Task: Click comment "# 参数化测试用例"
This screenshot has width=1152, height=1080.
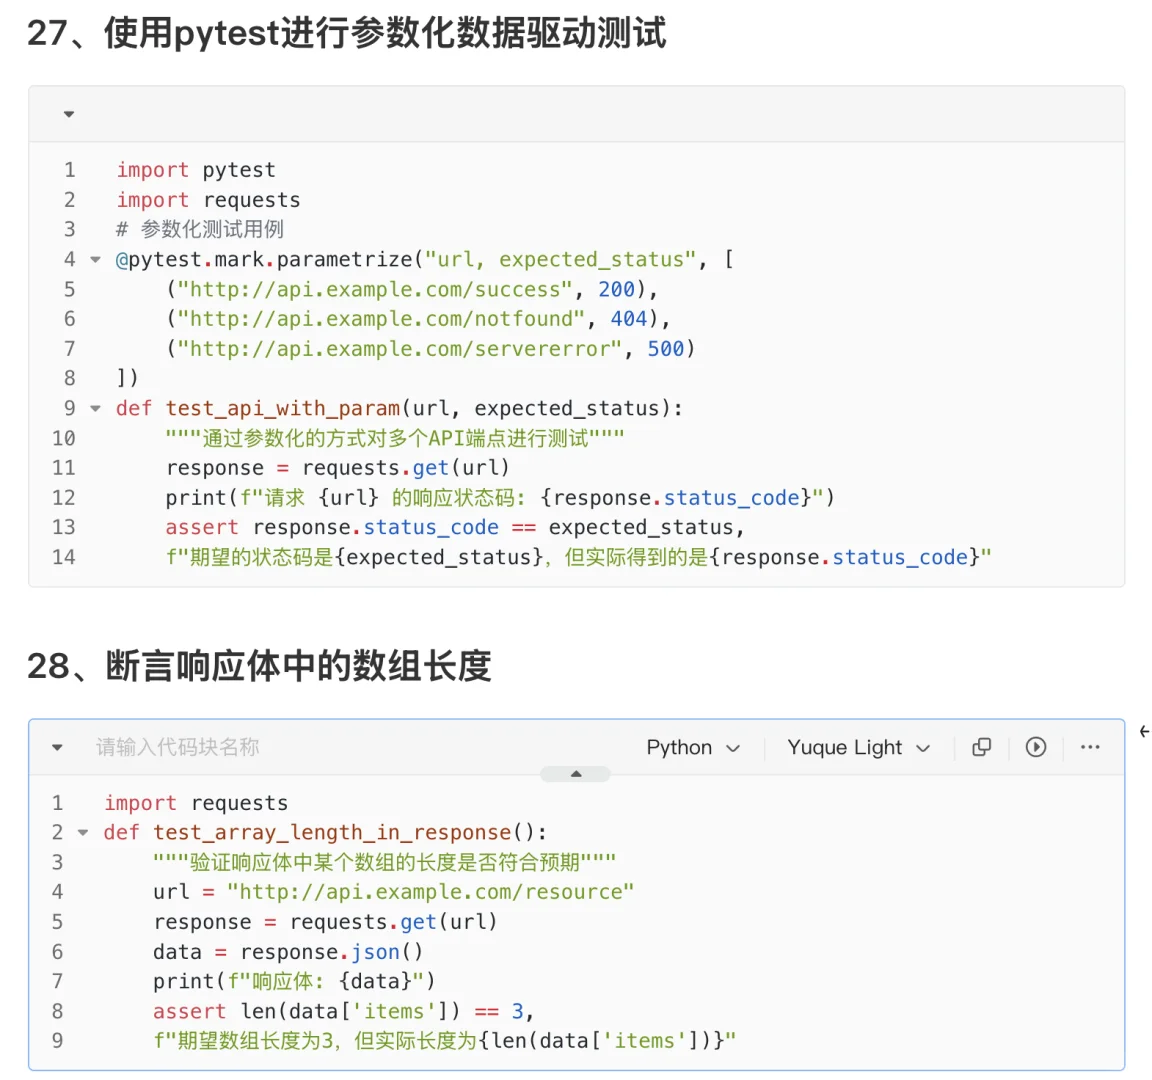Action: coord(200,229)
